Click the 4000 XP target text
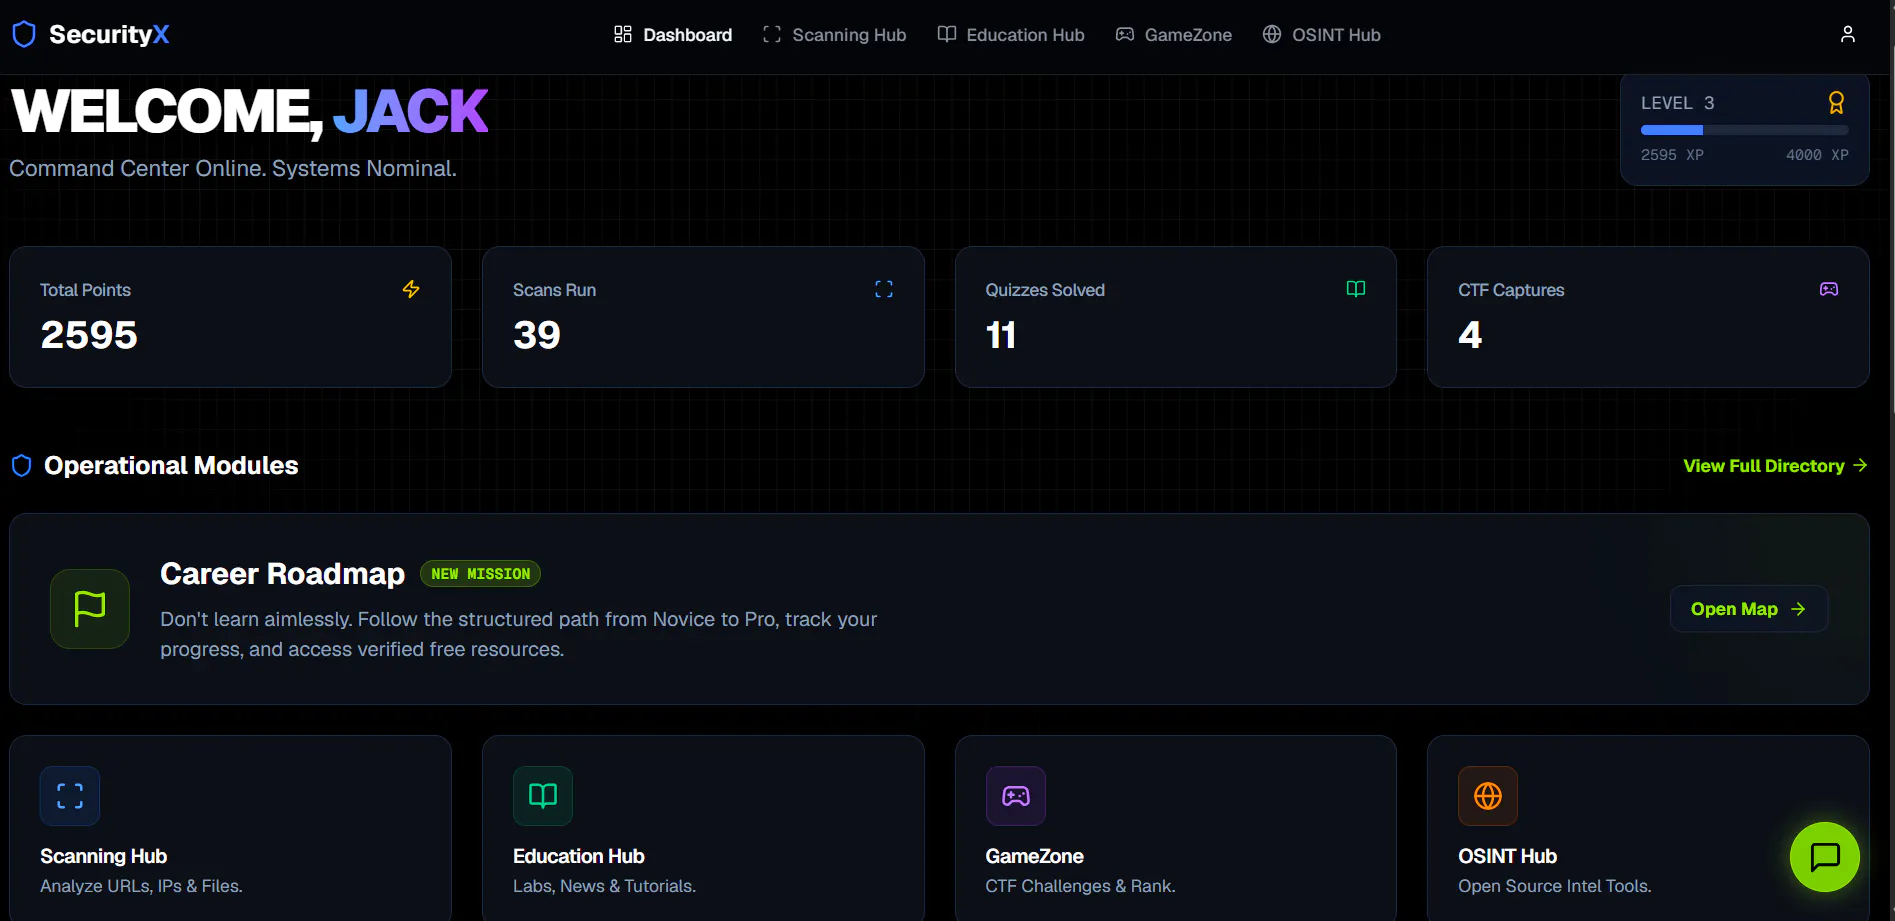 coord(1817,155)
